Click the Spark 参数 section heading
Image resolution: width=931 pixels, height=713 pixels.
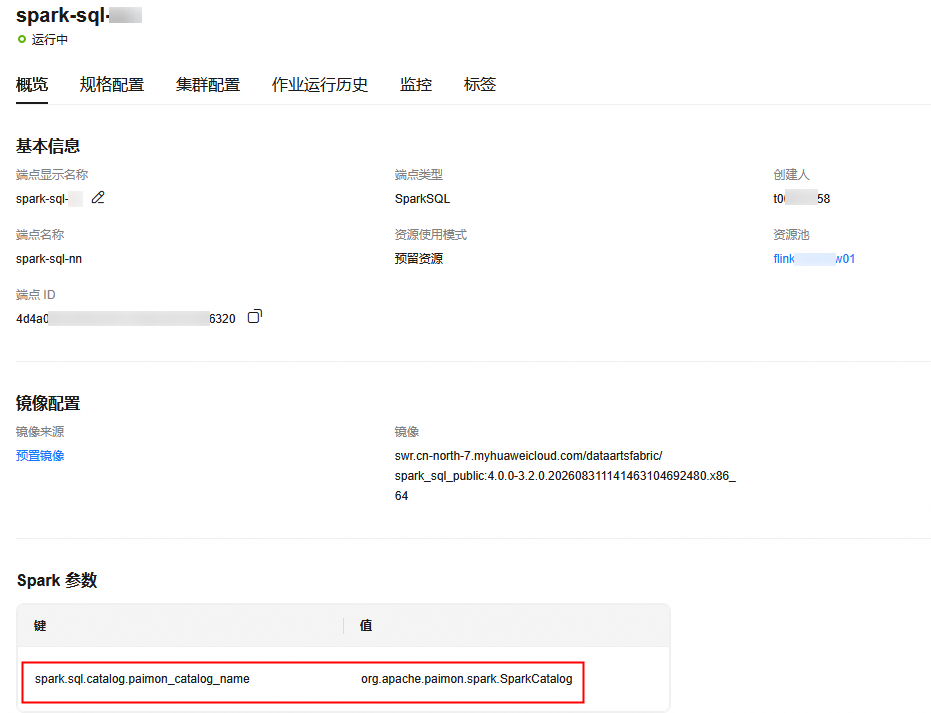(57, 580)
